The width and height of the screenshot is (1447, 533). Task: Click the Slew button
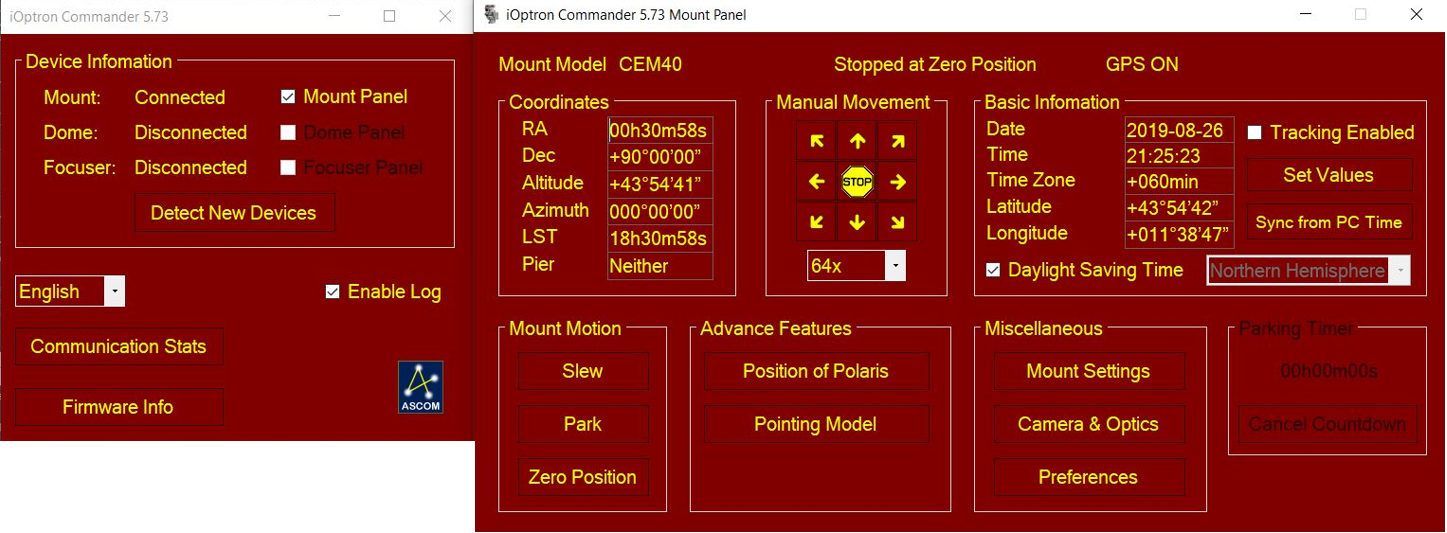pyautogui.click(x=583, y=371)
